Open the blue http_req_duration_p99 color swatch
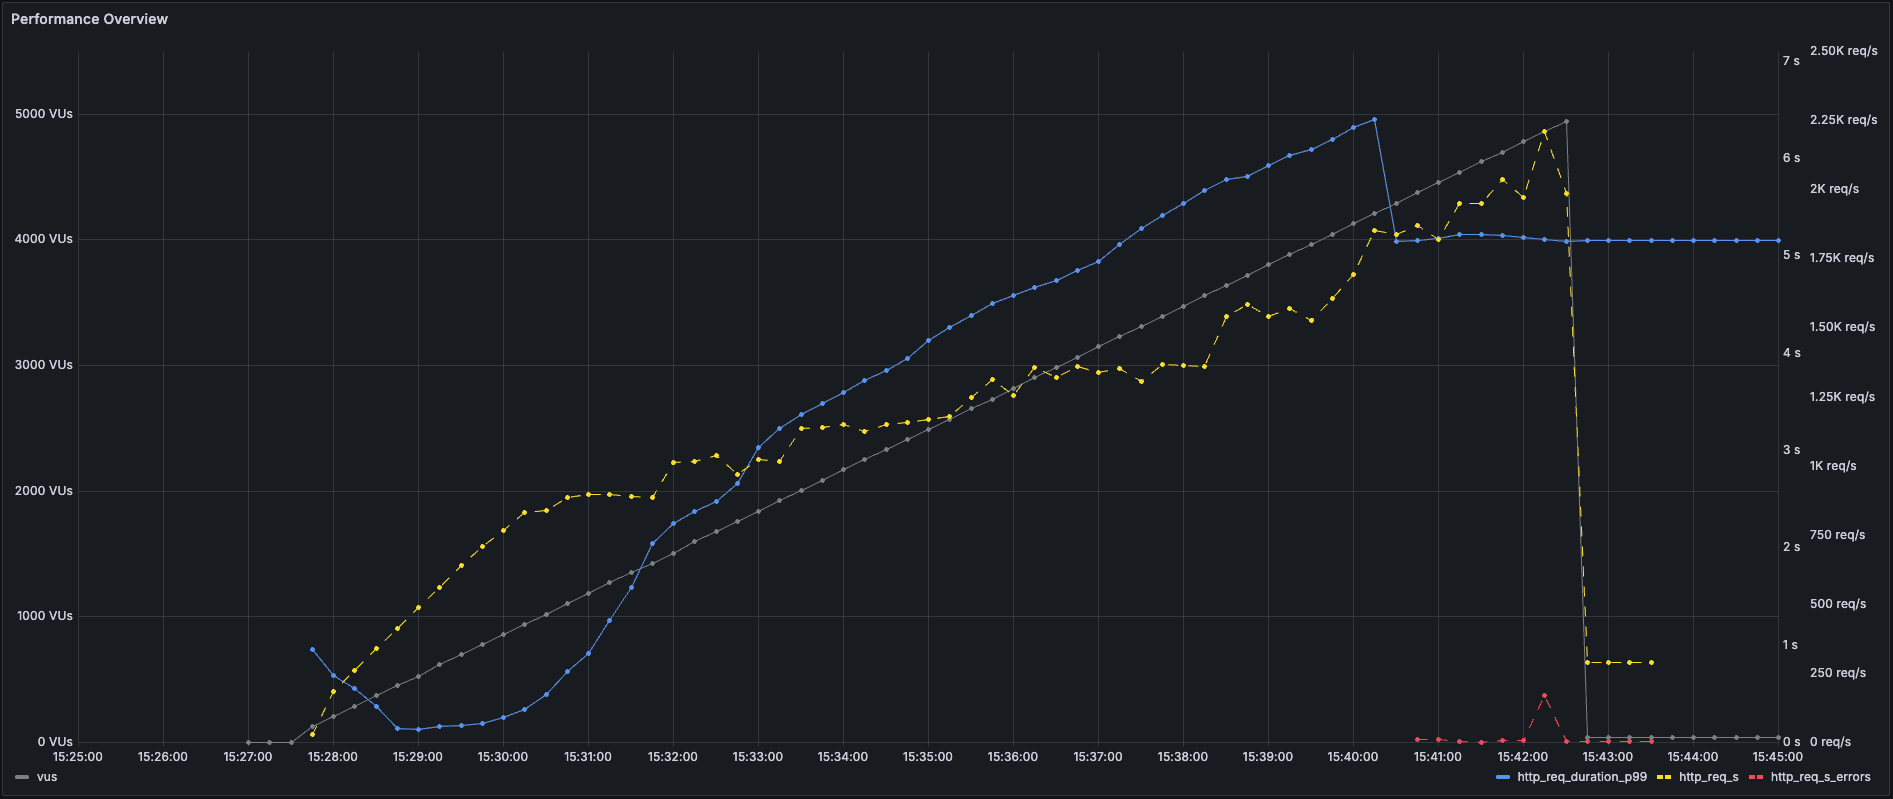This screenshot has width=1893, height=799. [x=1503, y=777]
